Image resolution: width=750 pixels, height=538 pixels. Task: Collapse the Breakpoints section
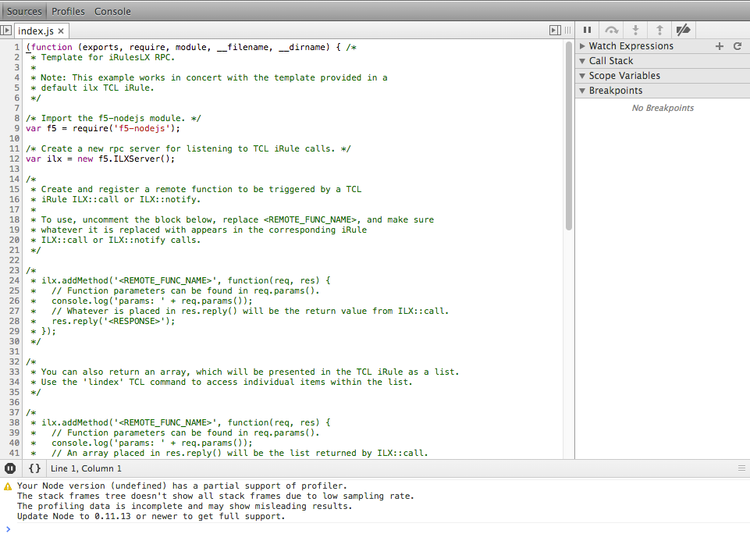tap(583, 91)
